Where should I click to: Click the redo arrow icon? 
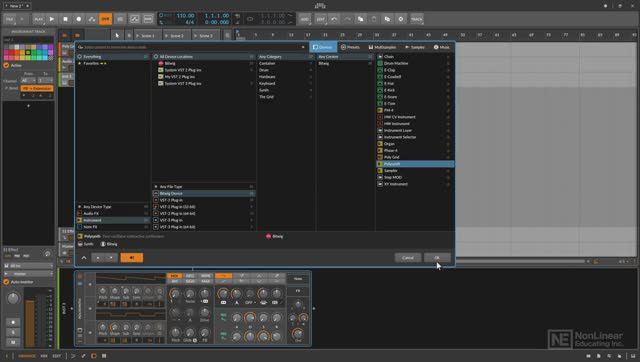click(x=347, y=19)
